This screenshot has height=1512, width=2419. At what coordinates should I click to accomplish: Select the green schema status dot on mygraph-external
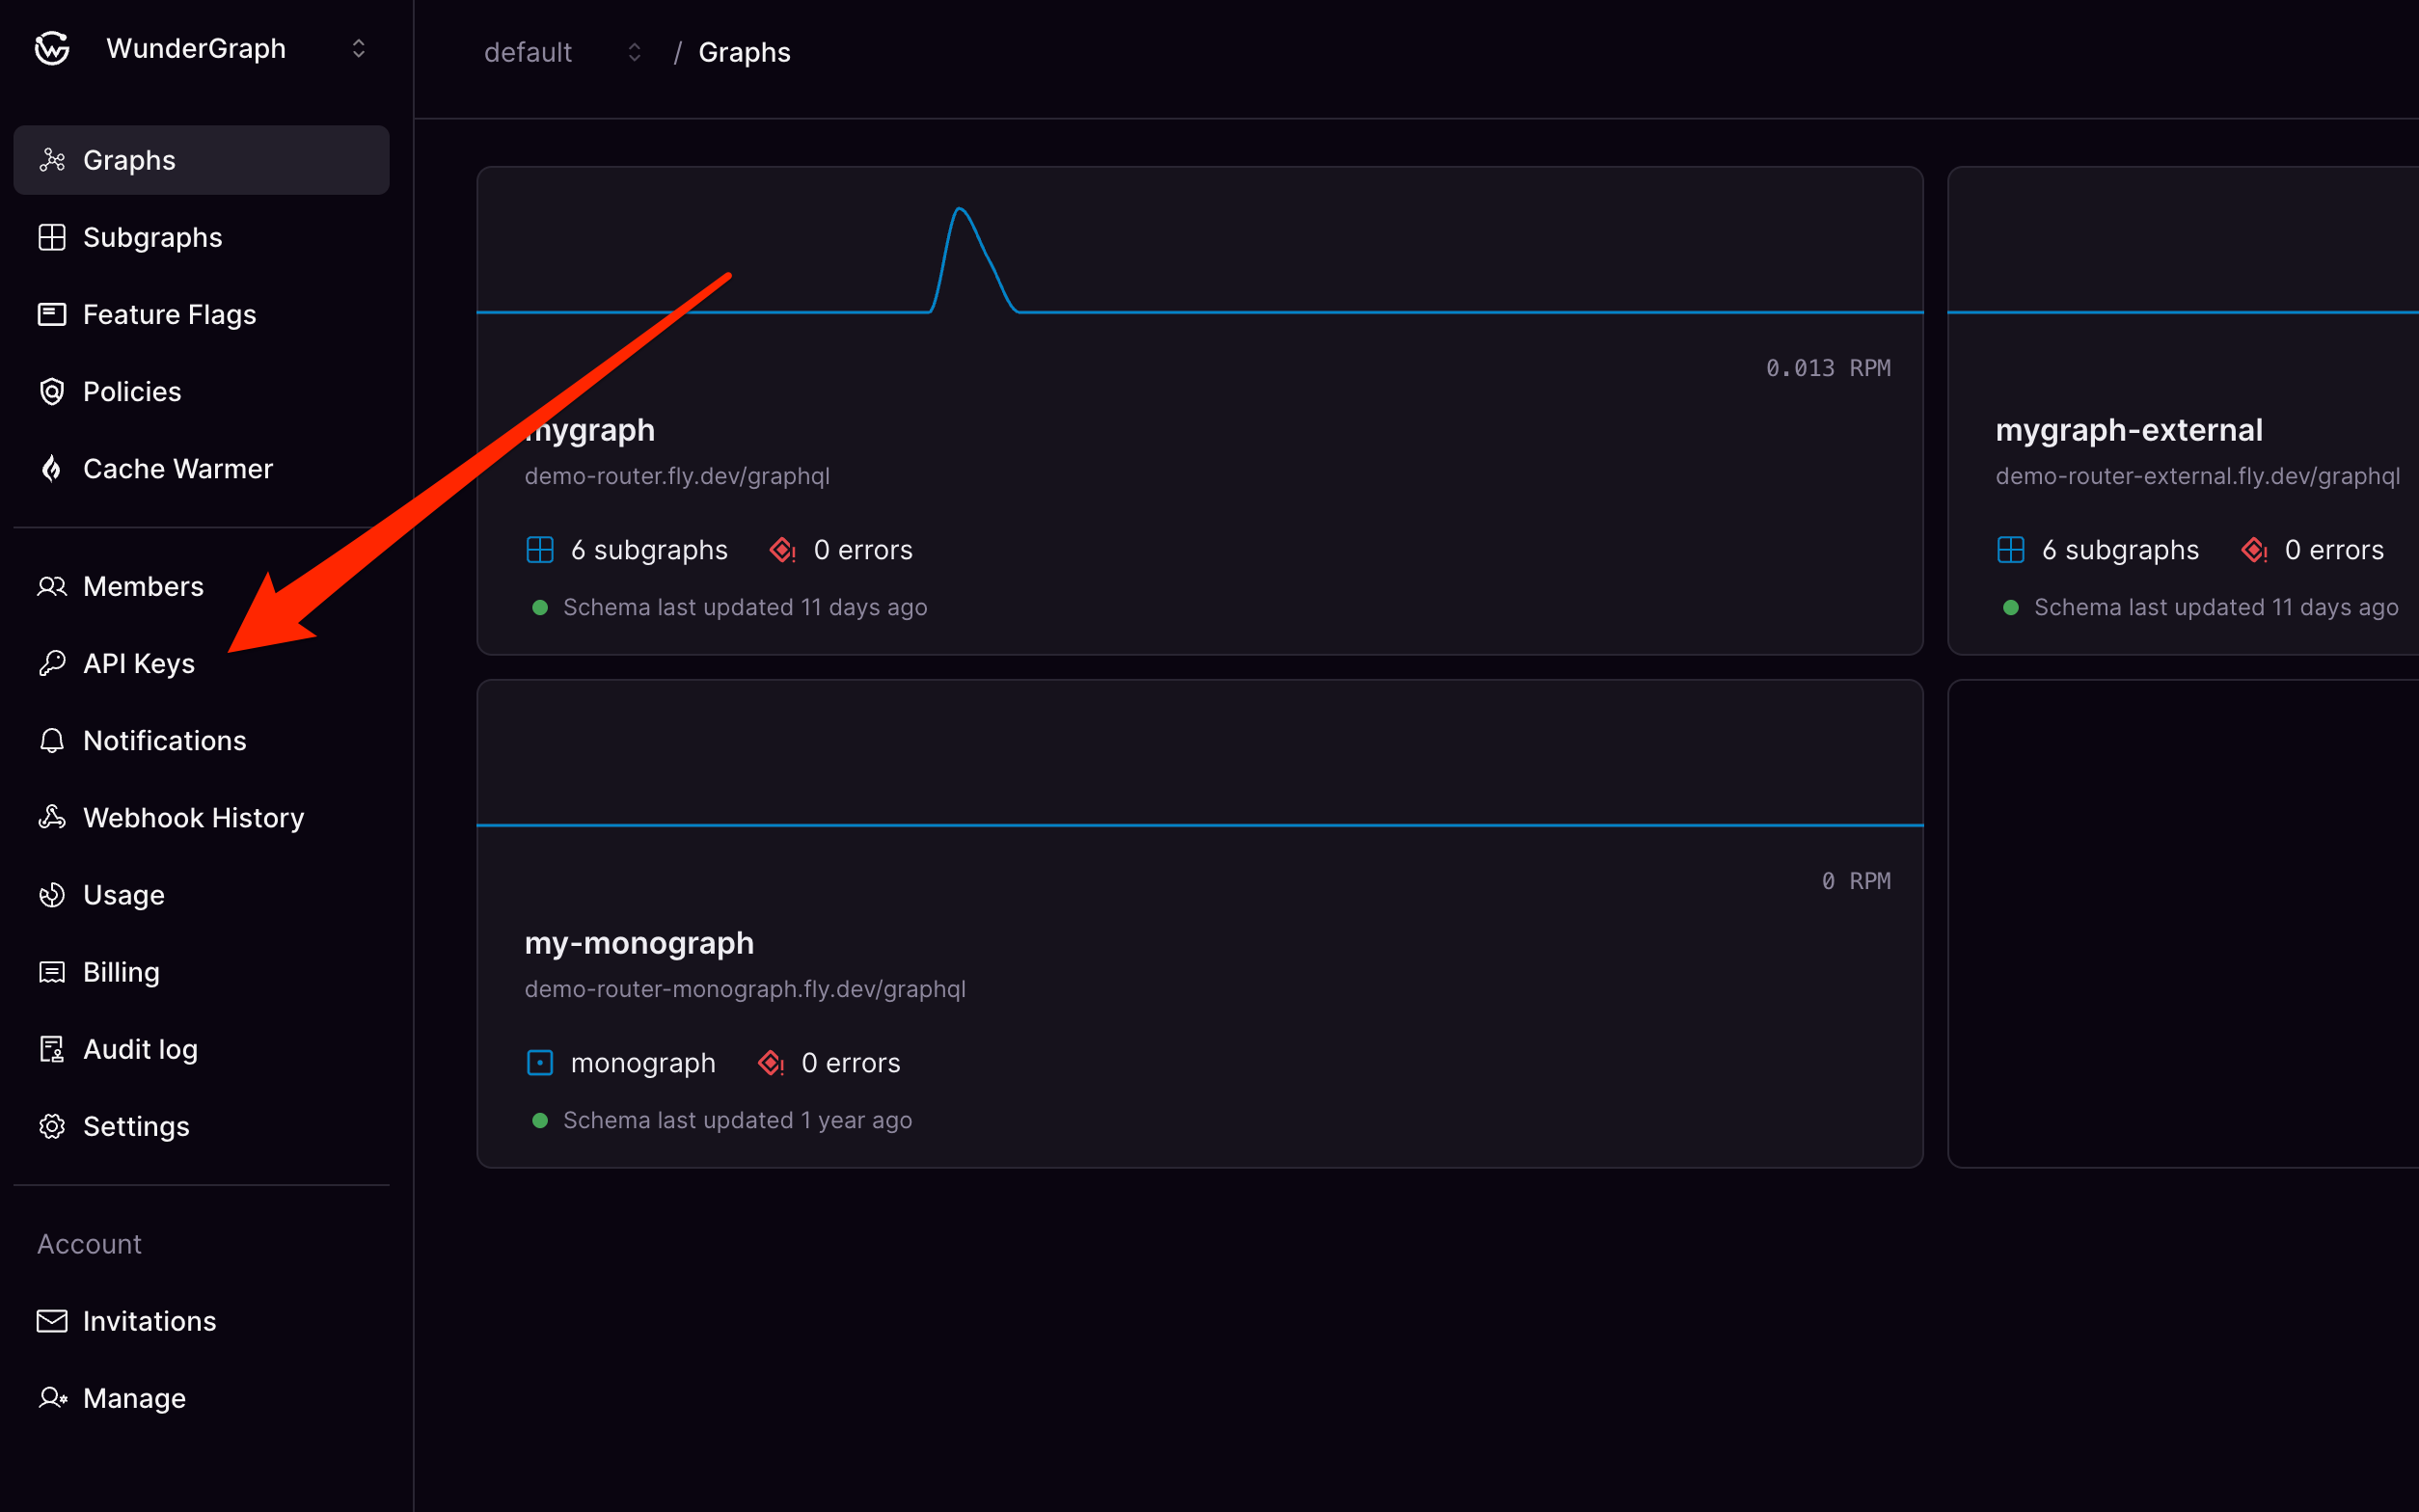coord(2011,607)
